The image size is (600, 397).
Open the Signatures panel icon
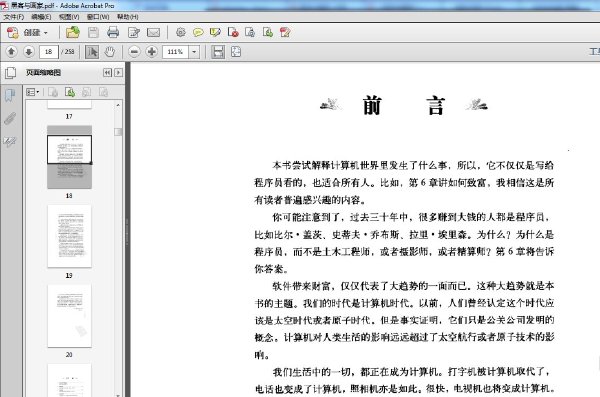click(10, 142)
